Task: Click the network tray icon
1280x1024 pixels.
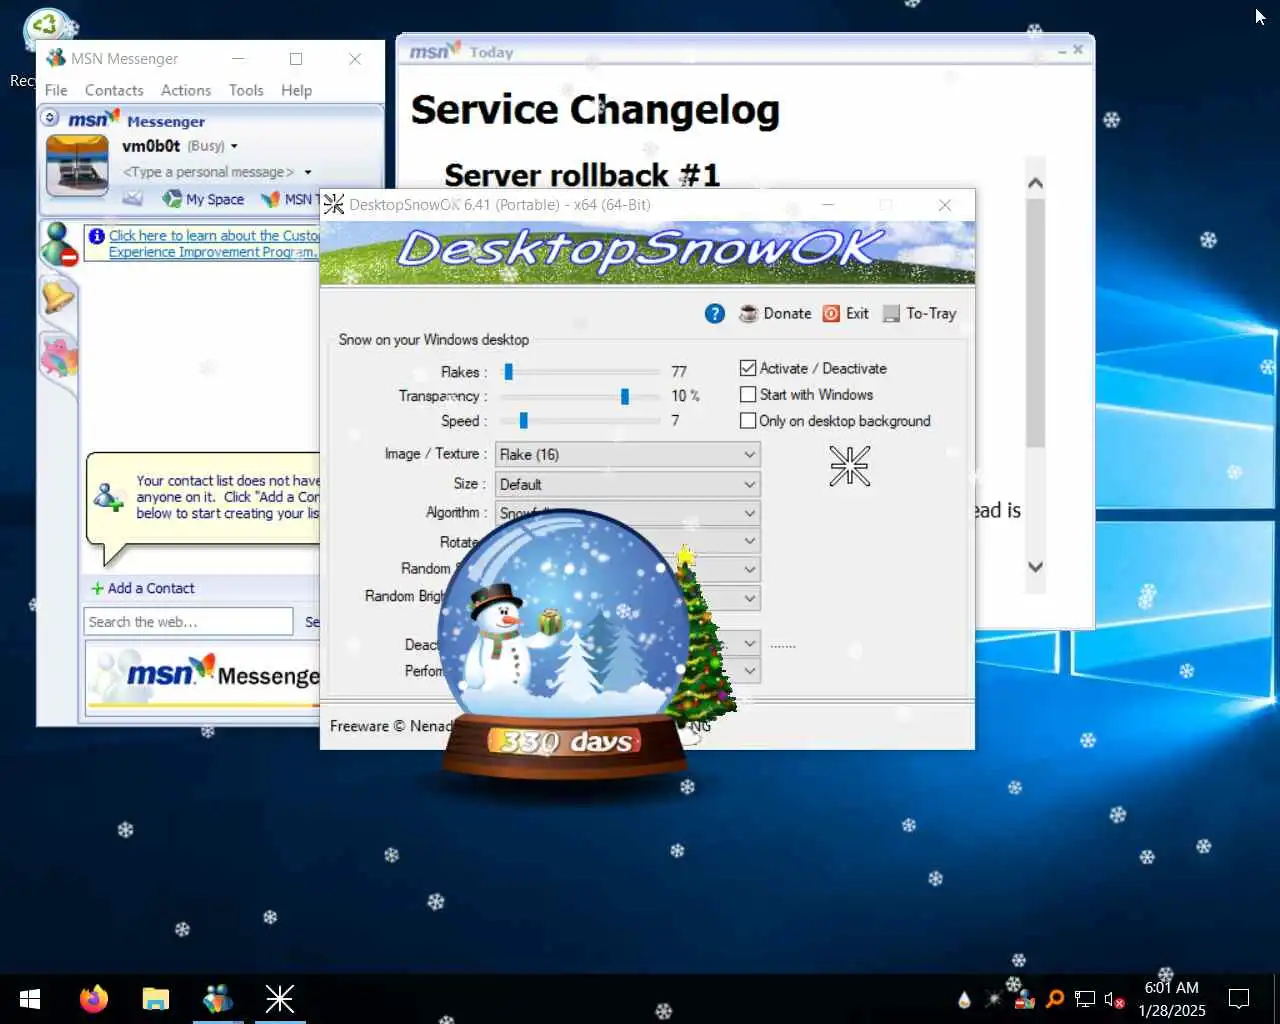Action: [x=1085, y=998]
